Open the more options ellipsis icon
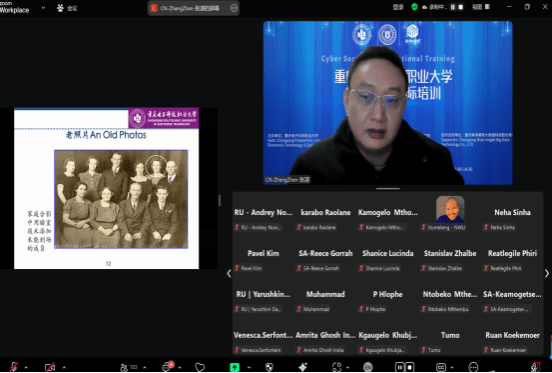 tap(473, 367)
